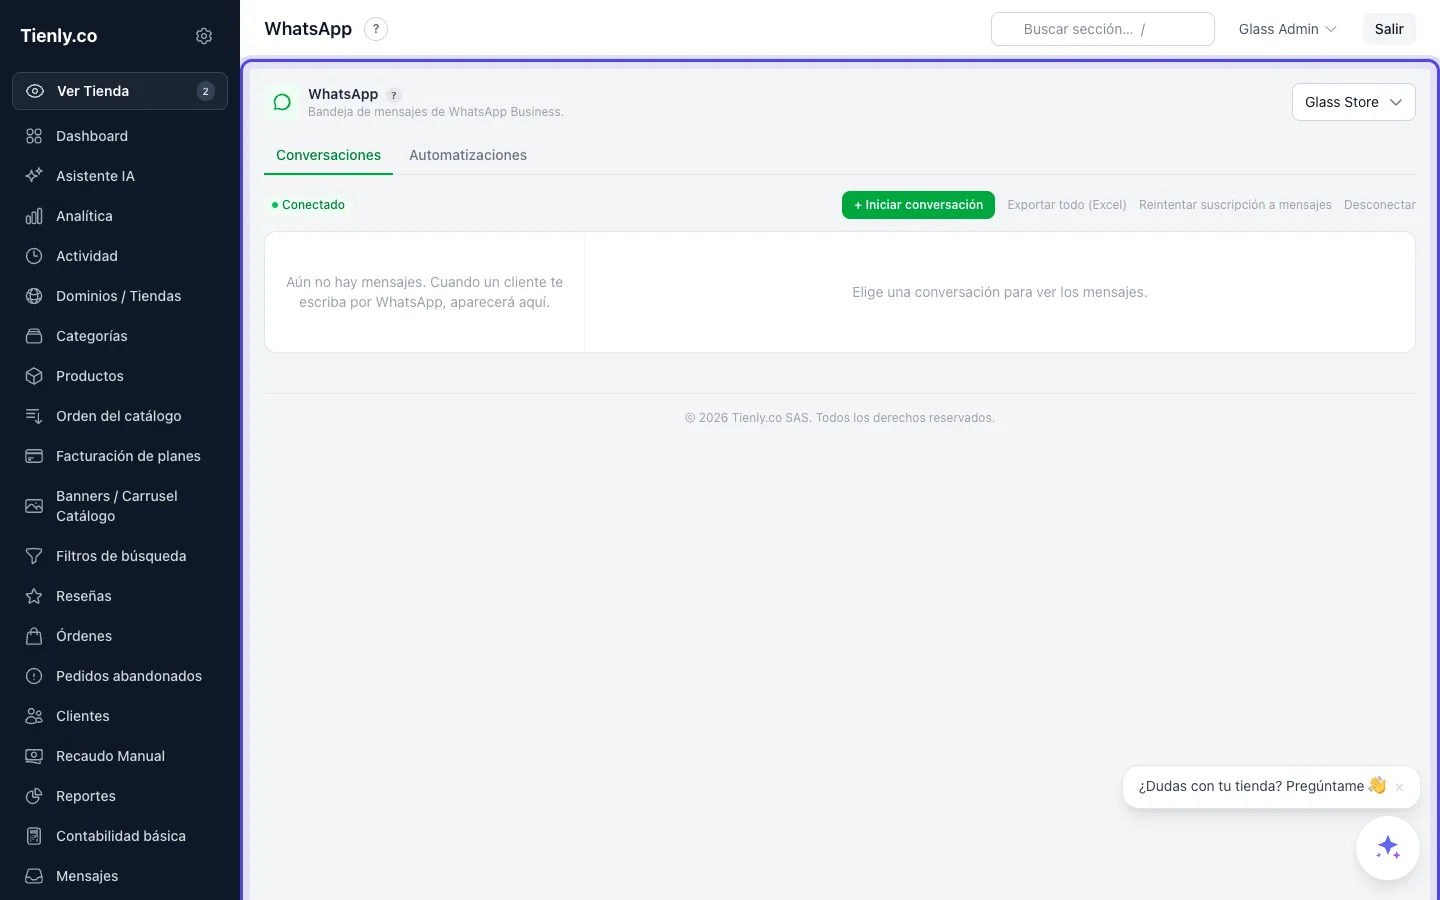Viewport: 1440px width, 900px height.
Task: Click the eye icon in Ver Tienda
Action: 35,91
